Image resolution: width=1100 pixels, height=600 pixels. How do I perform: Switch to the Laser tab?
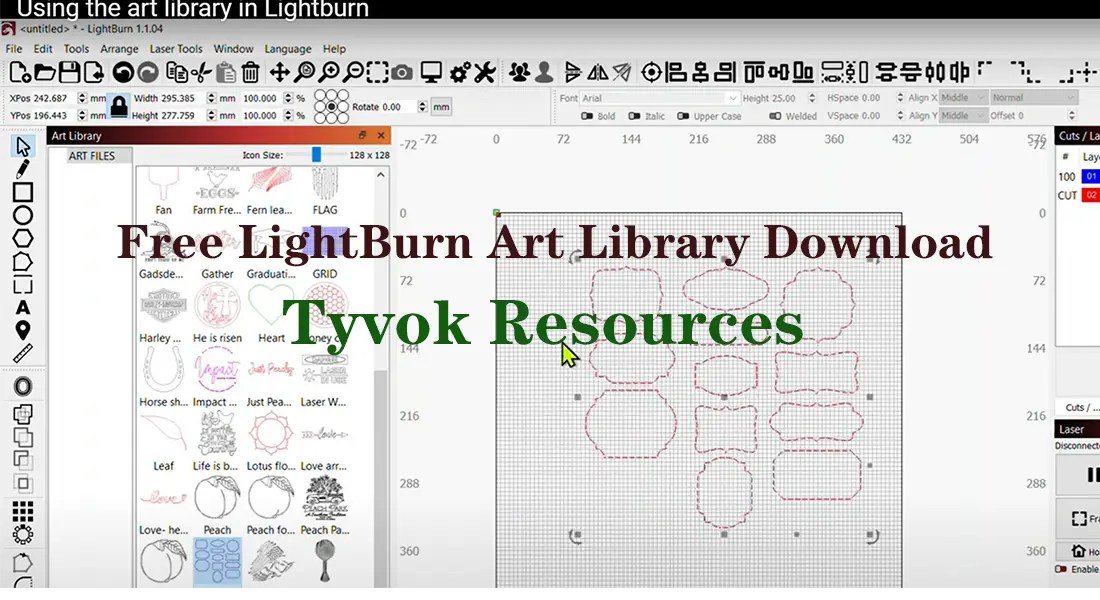tap(1073, 429)
